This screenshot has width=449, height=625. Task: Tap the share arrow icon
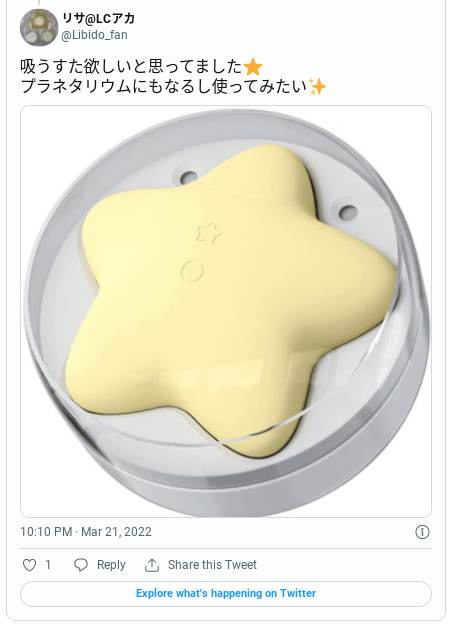pyautogui.click(x=152, y=565)
